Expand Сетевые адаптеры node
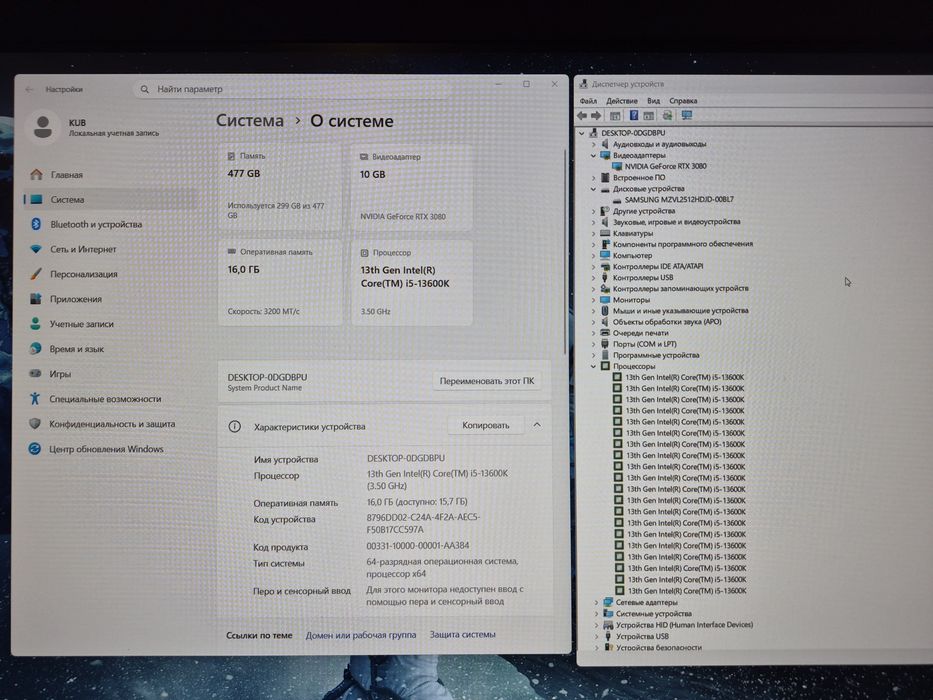 coord(596,602)
